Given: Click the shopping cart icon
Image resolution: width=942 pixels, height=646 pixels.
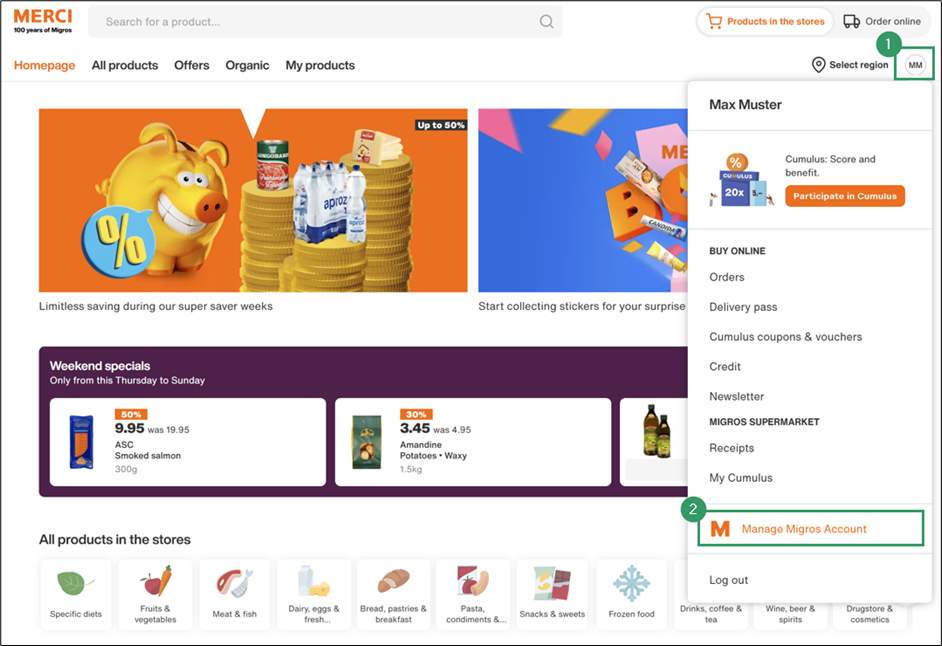Looking at the screenshot, I should click(x=714, y=22).
